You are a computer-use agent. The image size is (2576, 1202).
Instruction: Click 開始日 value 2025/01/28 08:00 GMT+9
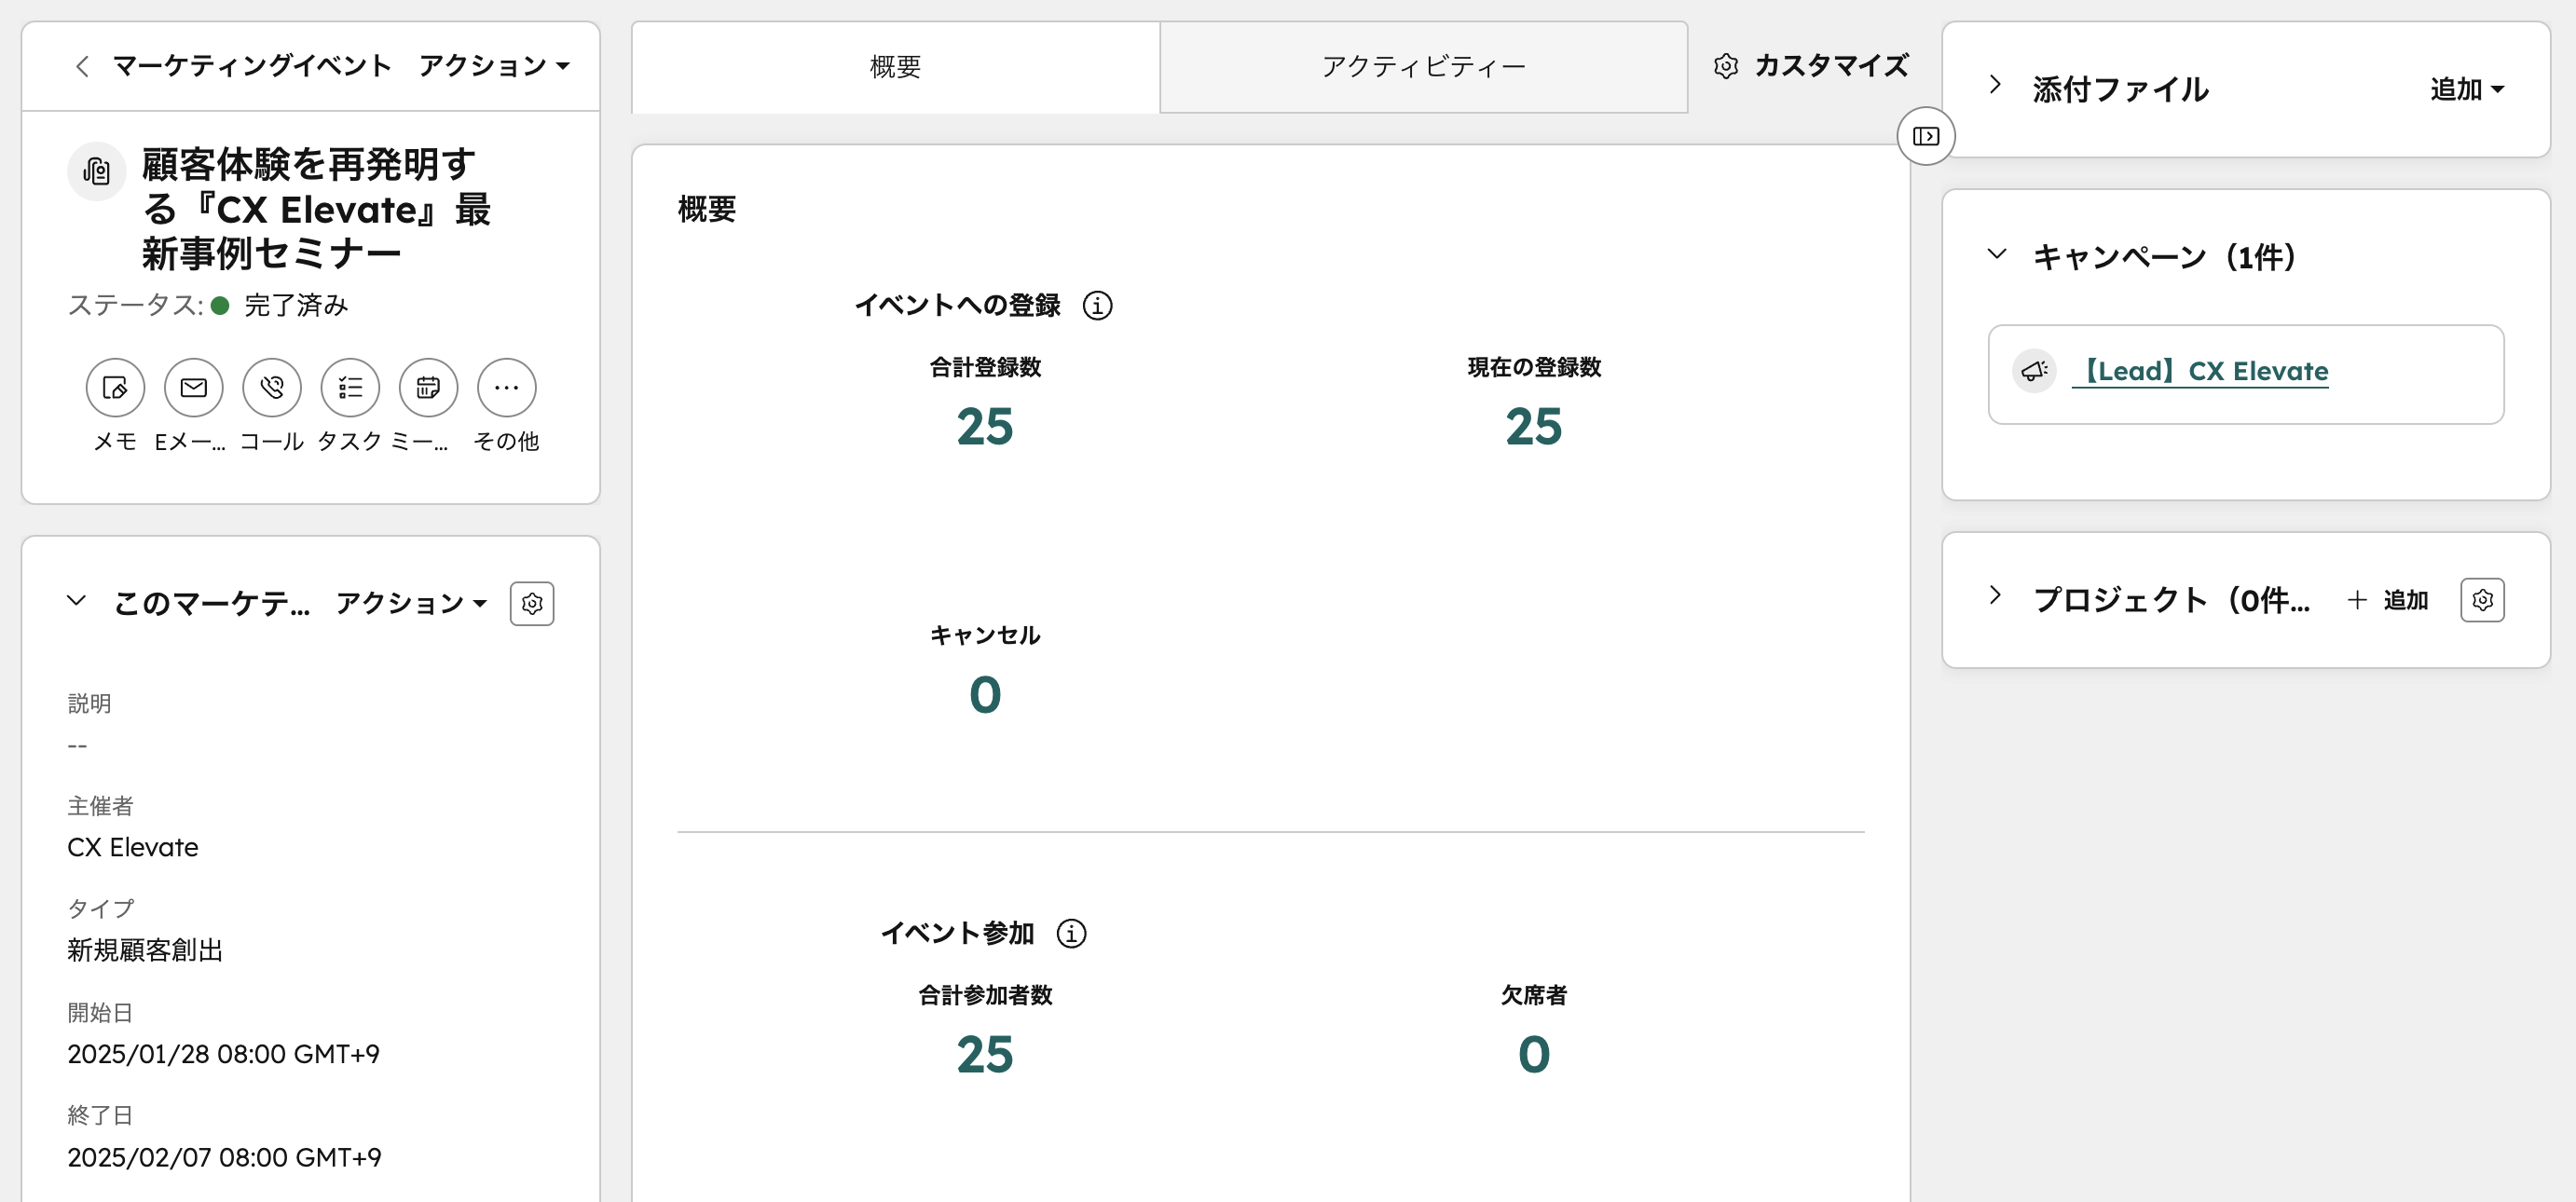click(x=223, y=1054)
